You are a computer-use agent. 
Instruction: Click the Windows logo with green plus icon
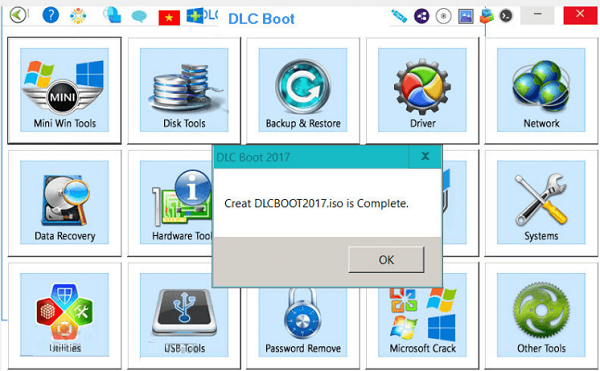click(x=195, y=16)
